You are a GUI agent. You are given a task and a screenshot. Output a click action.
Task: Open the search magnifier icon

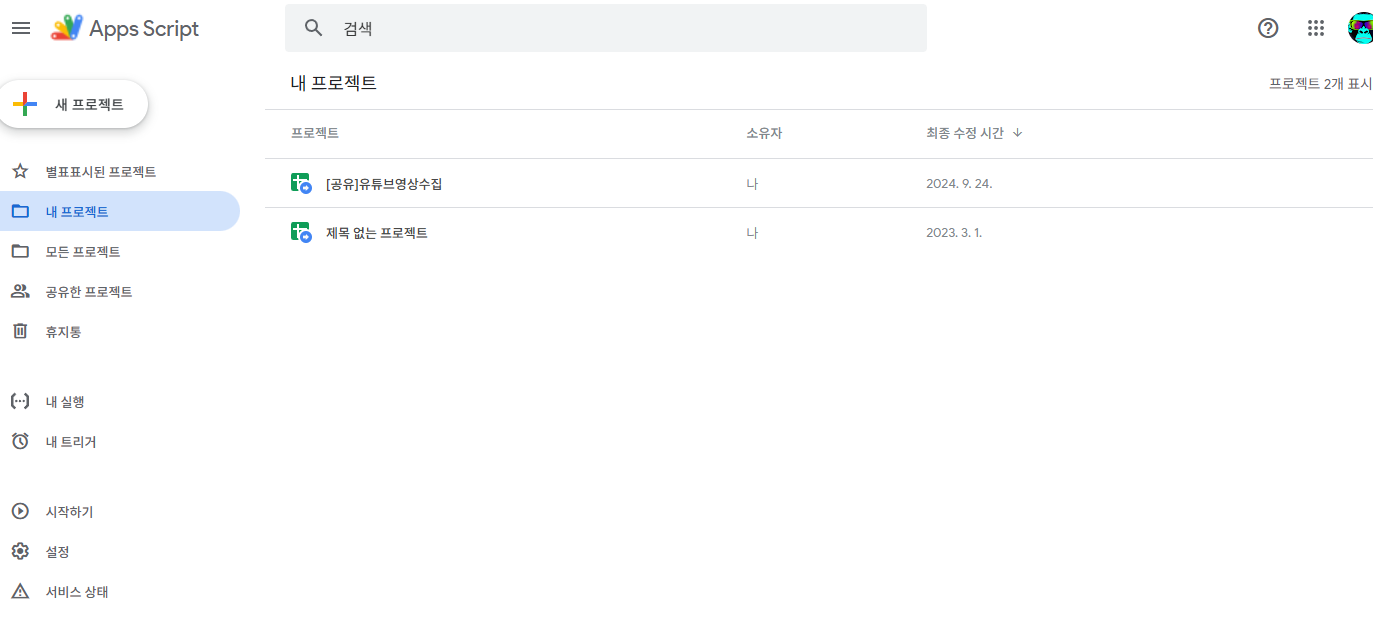(x=313, y=28)
